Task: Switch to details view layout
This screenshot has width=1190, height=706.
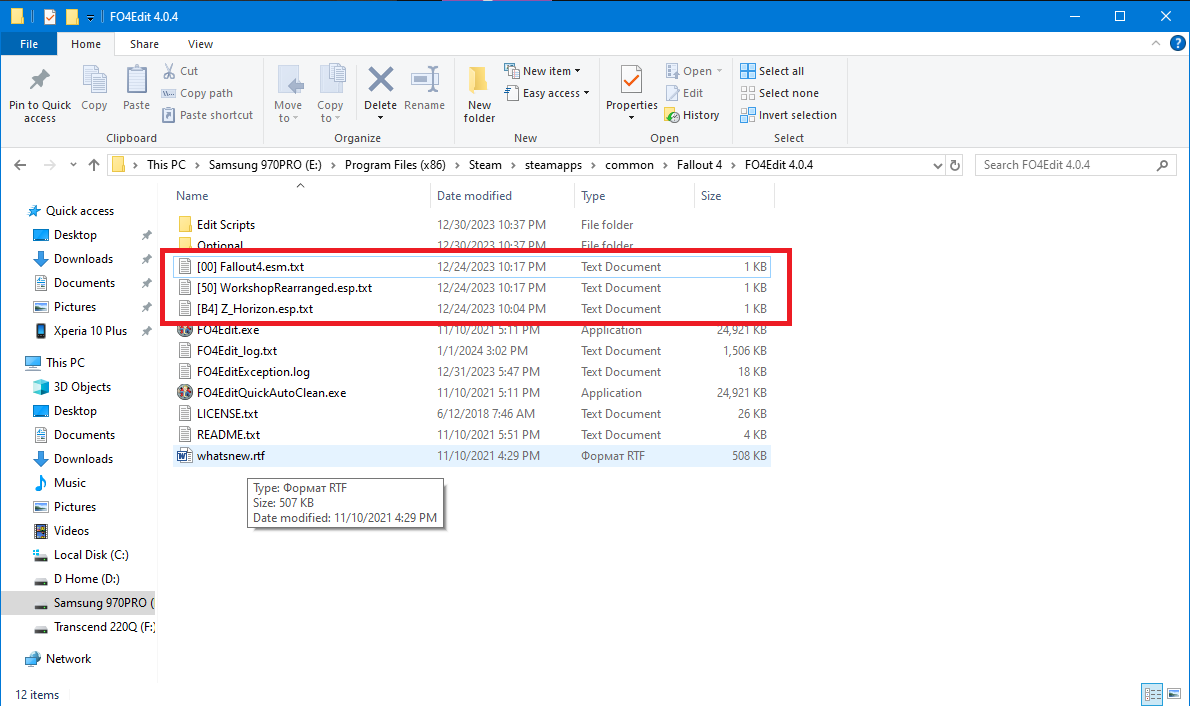Action: [1152, 694]
